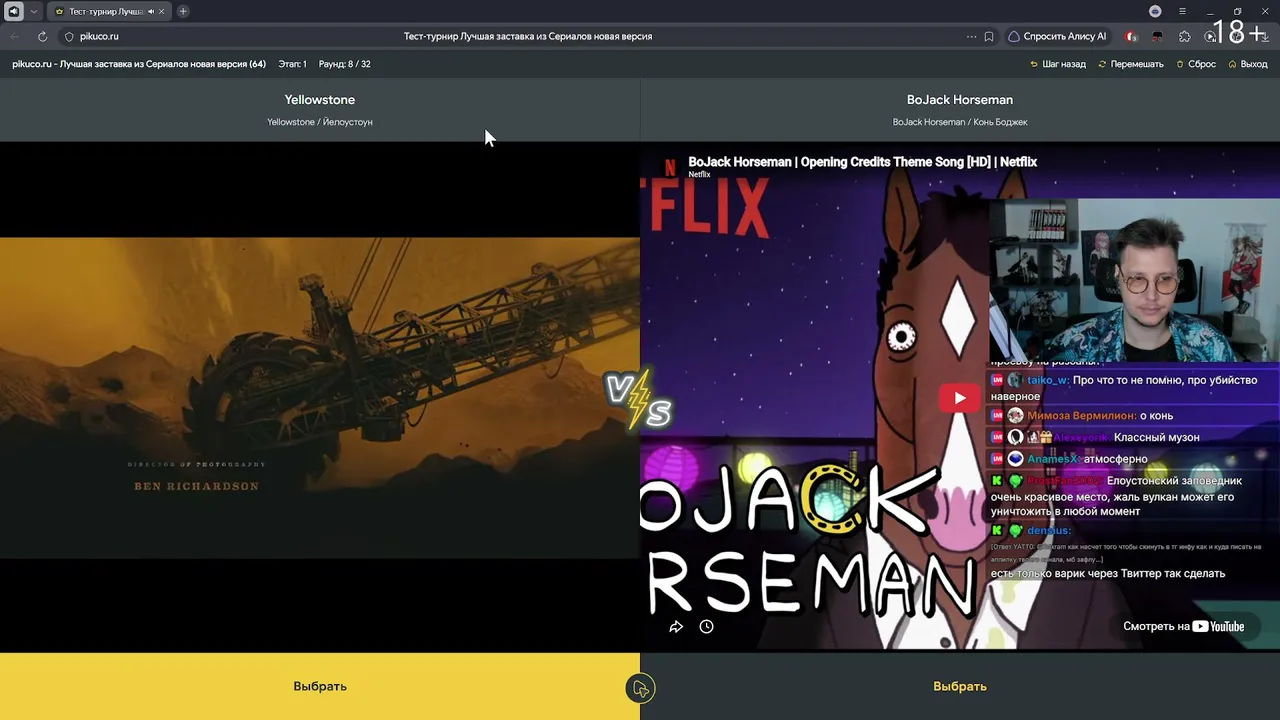Viewport: 1280px width, 720px height.
Task: Click the Выход exit link
Action: coord(1248,64)
